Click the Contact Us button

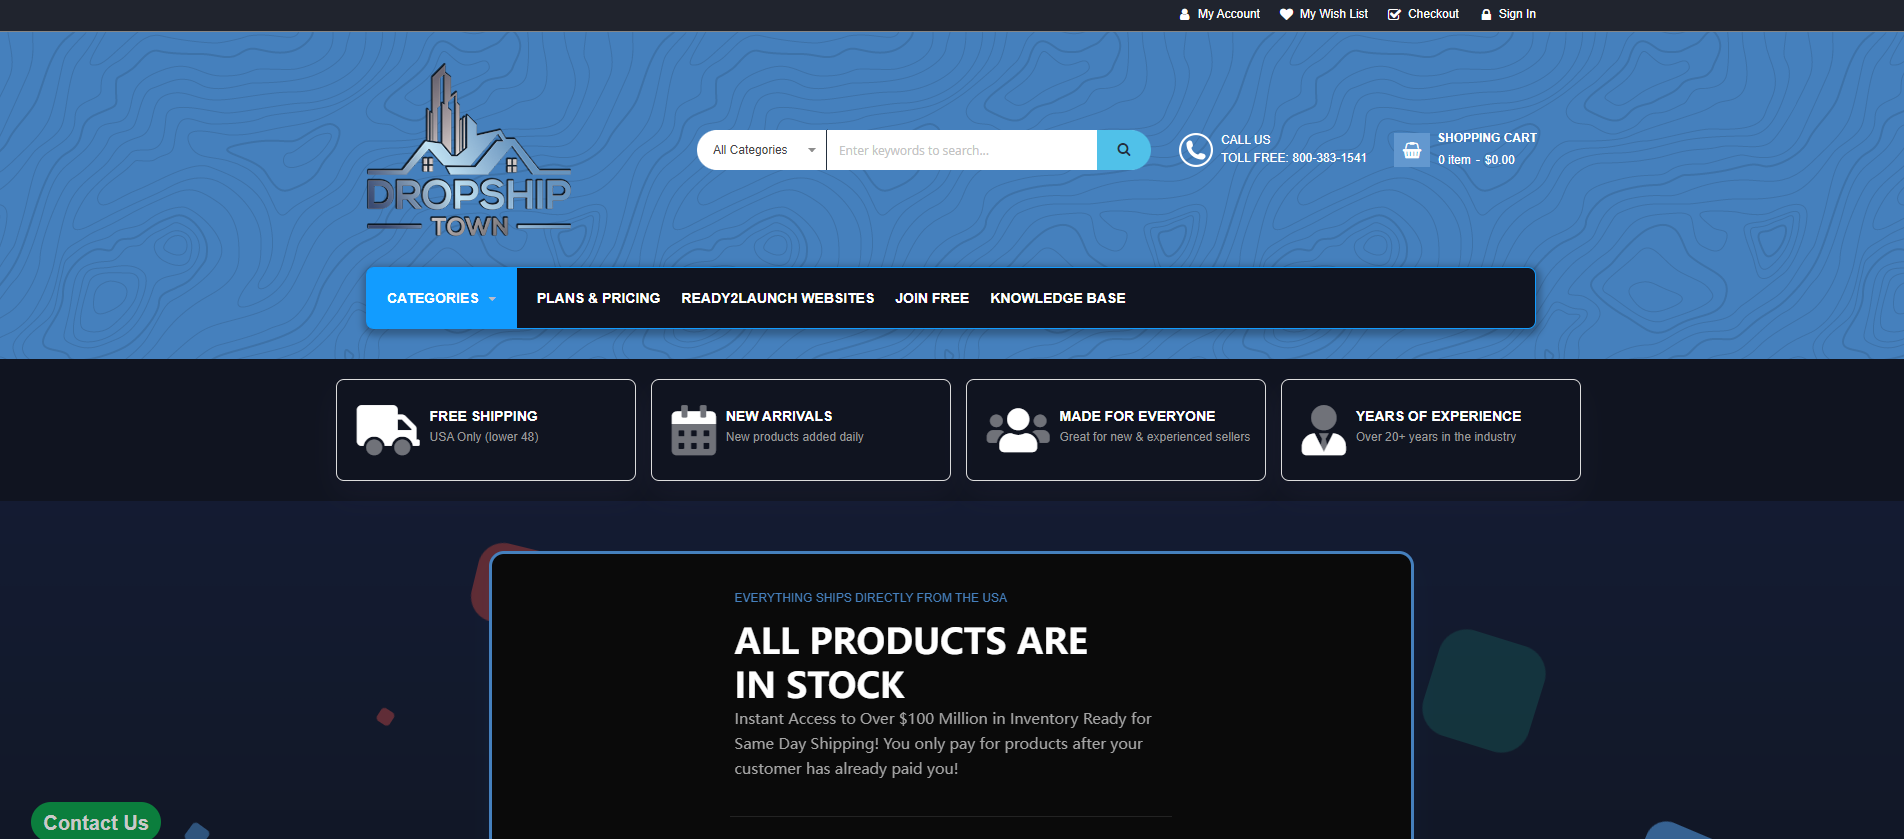[x=96, y=822]
